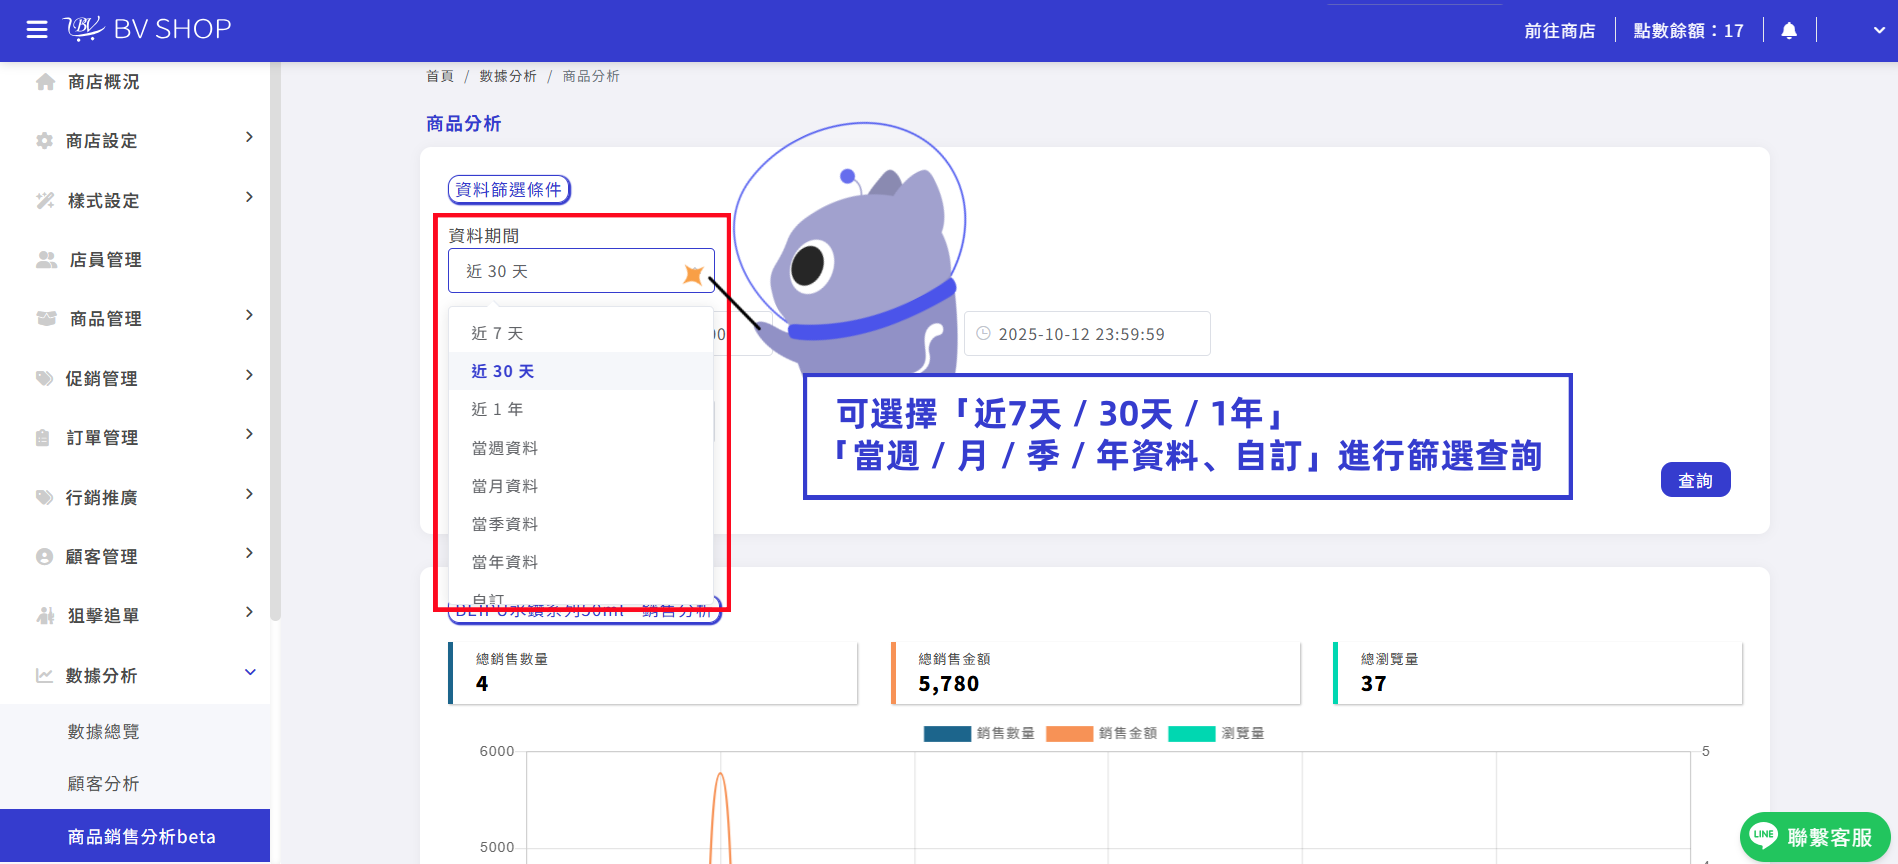Screen dimensions: 1898x864
Task: Open notifications bell icon
Action: coord(1789,31)
